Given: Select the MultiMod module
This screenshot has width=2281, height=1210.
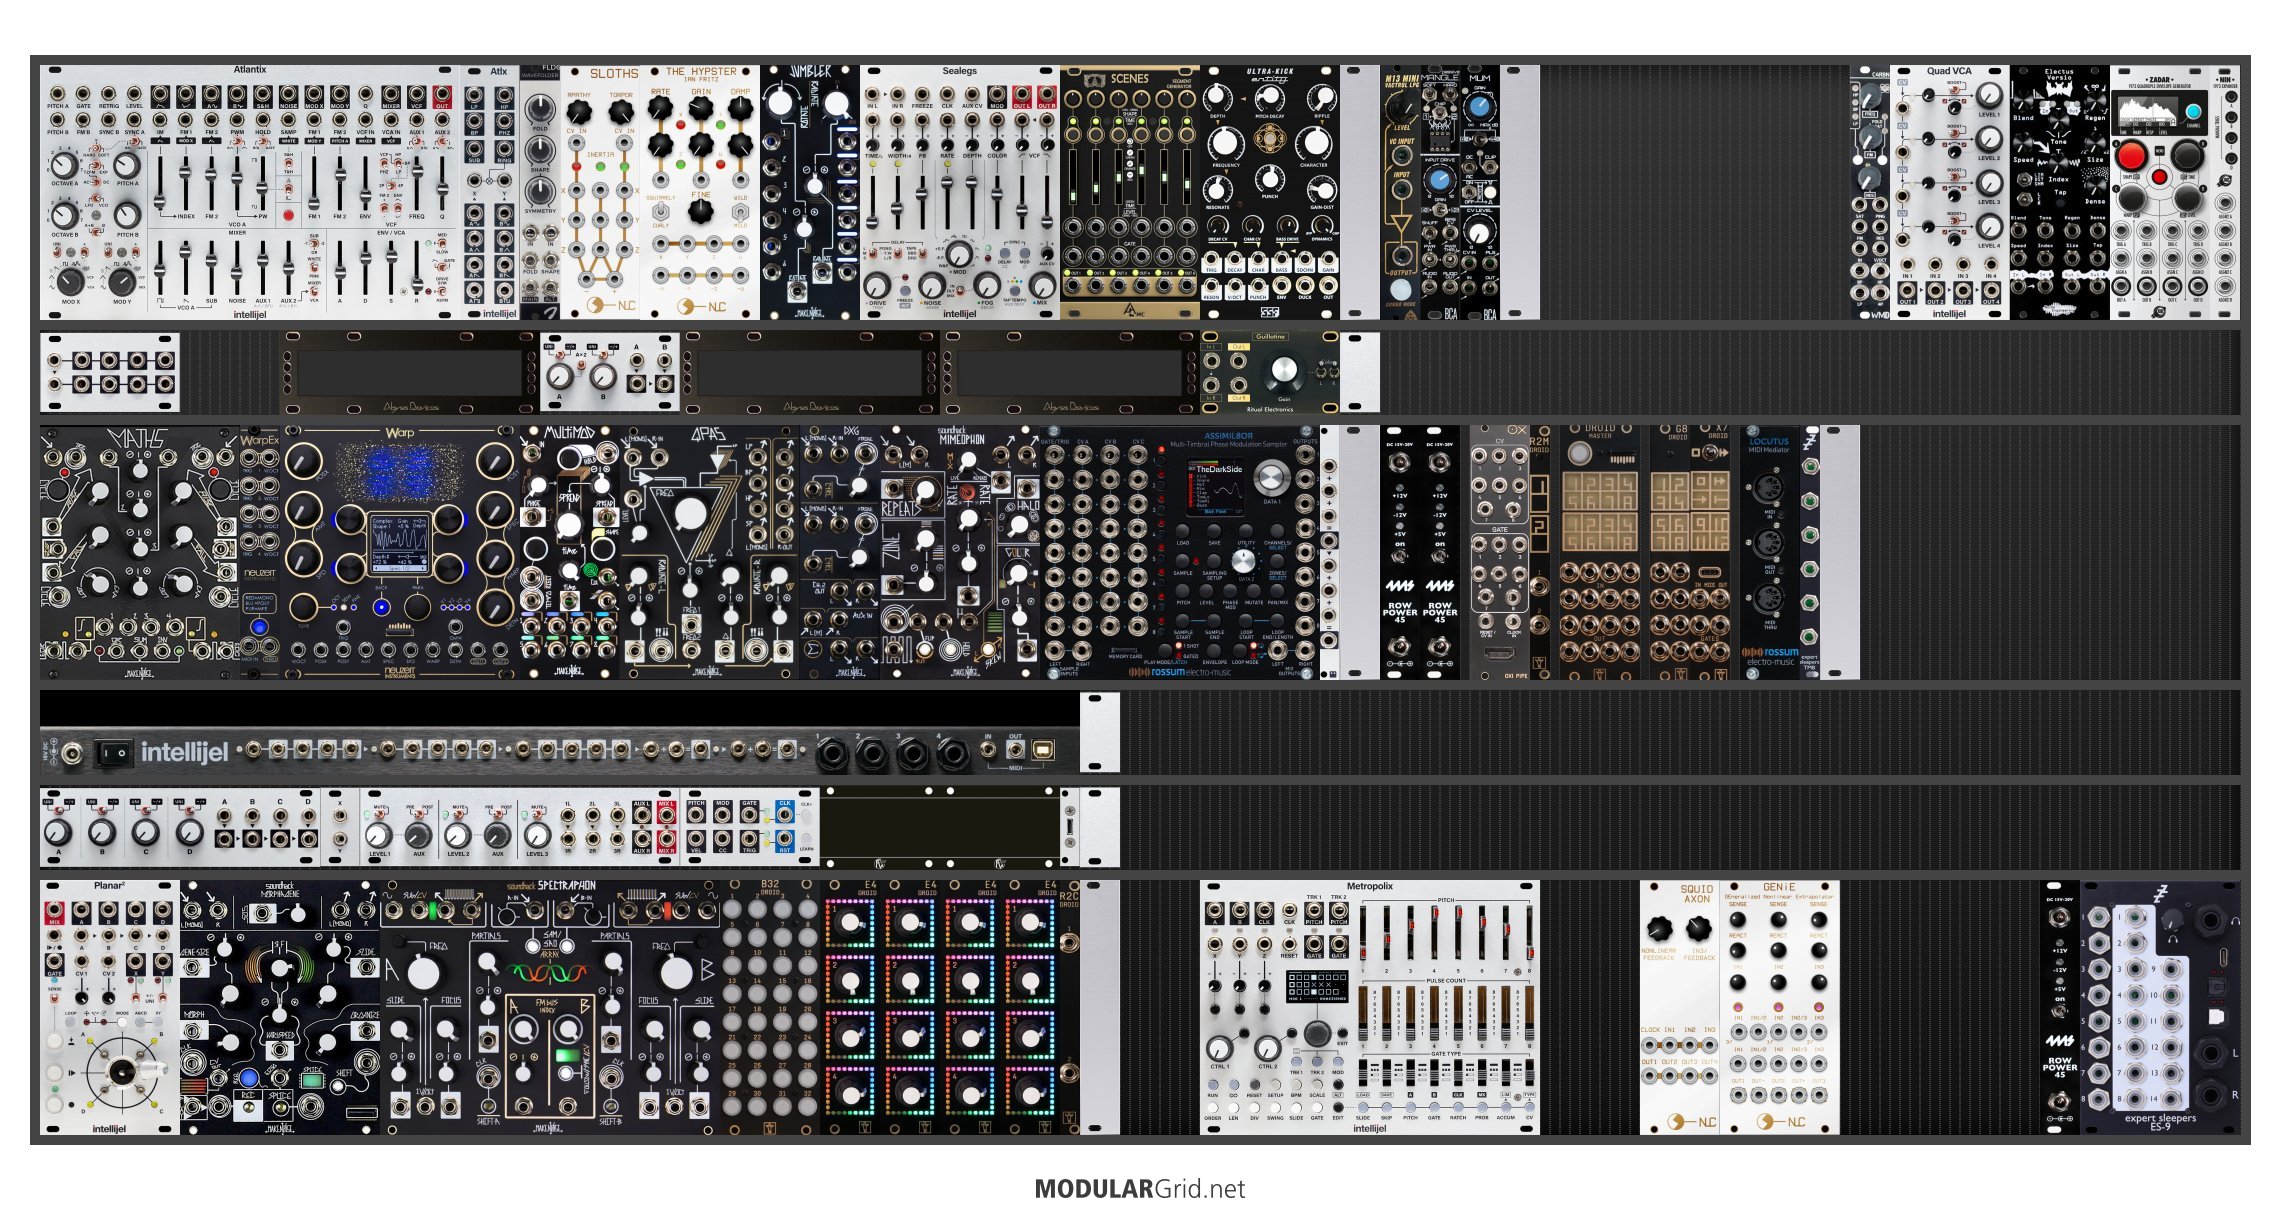Looking at the screenshot, I should pyautogui.click(x=570, y=552).
